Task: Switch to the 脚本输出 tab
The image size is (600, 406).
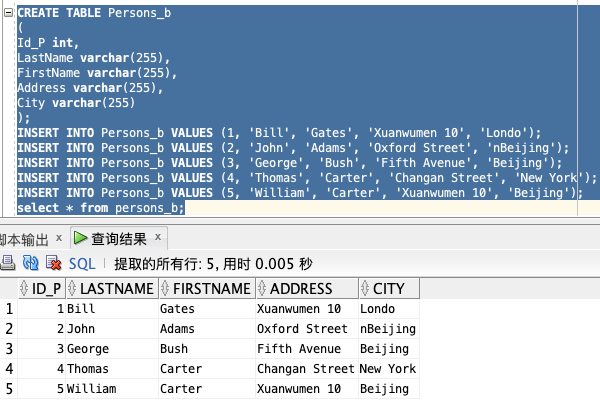Action: coord(24,240)
